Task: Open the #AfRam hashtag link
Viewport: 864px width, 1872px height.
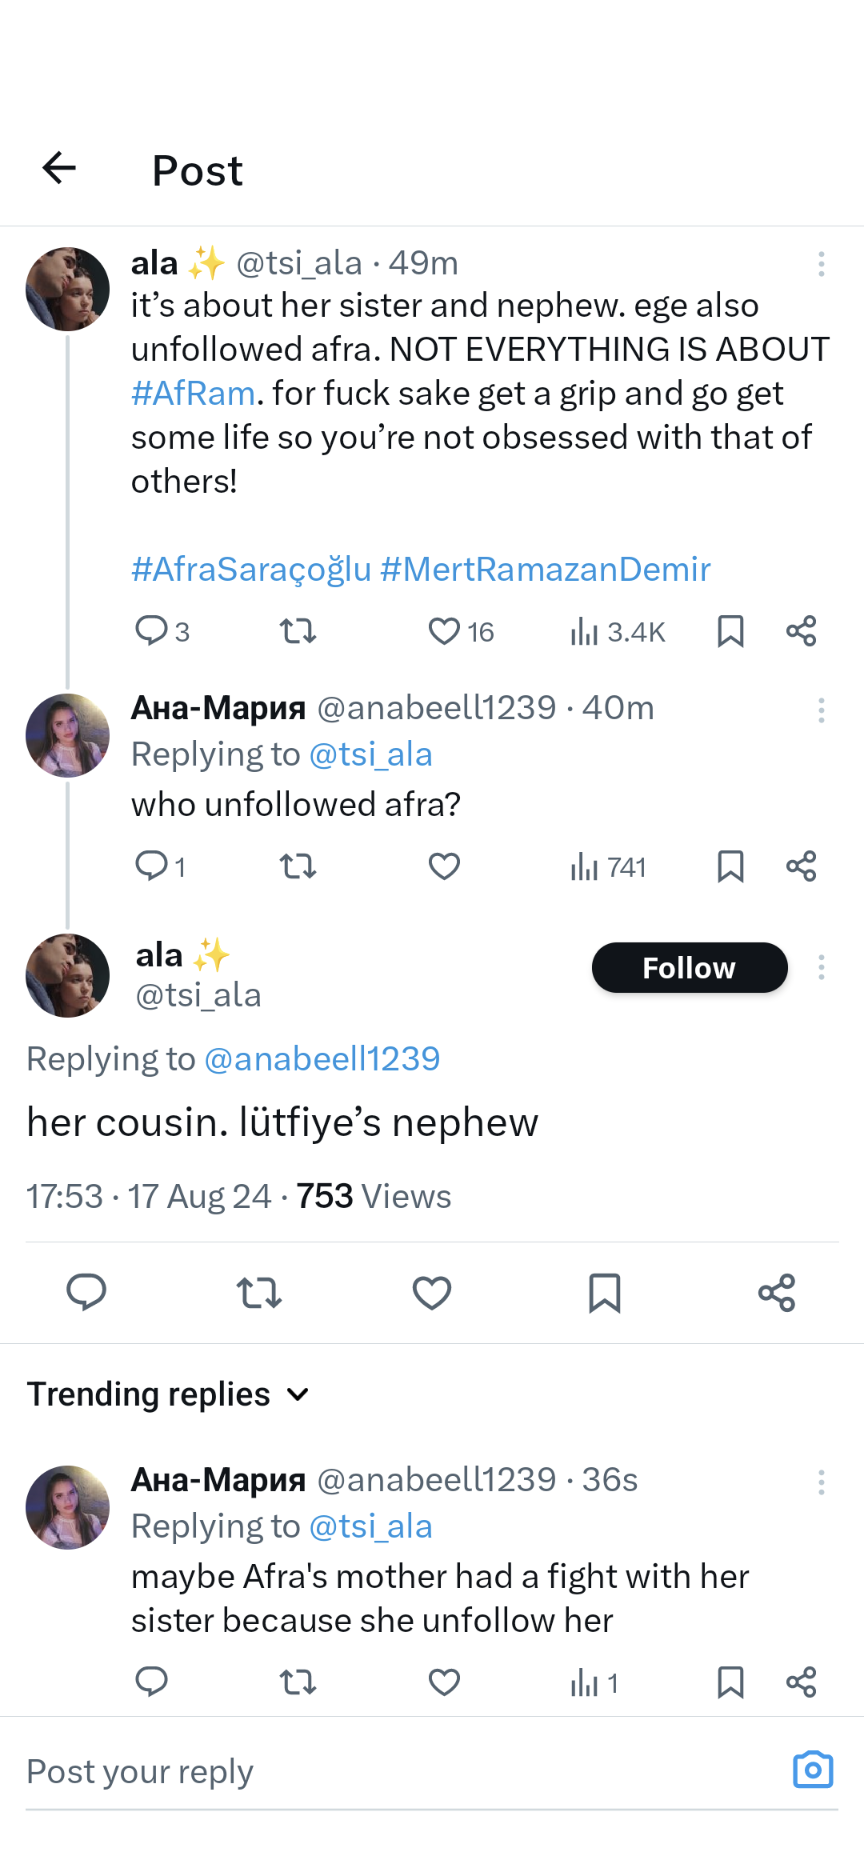Action: pos(193,393)
